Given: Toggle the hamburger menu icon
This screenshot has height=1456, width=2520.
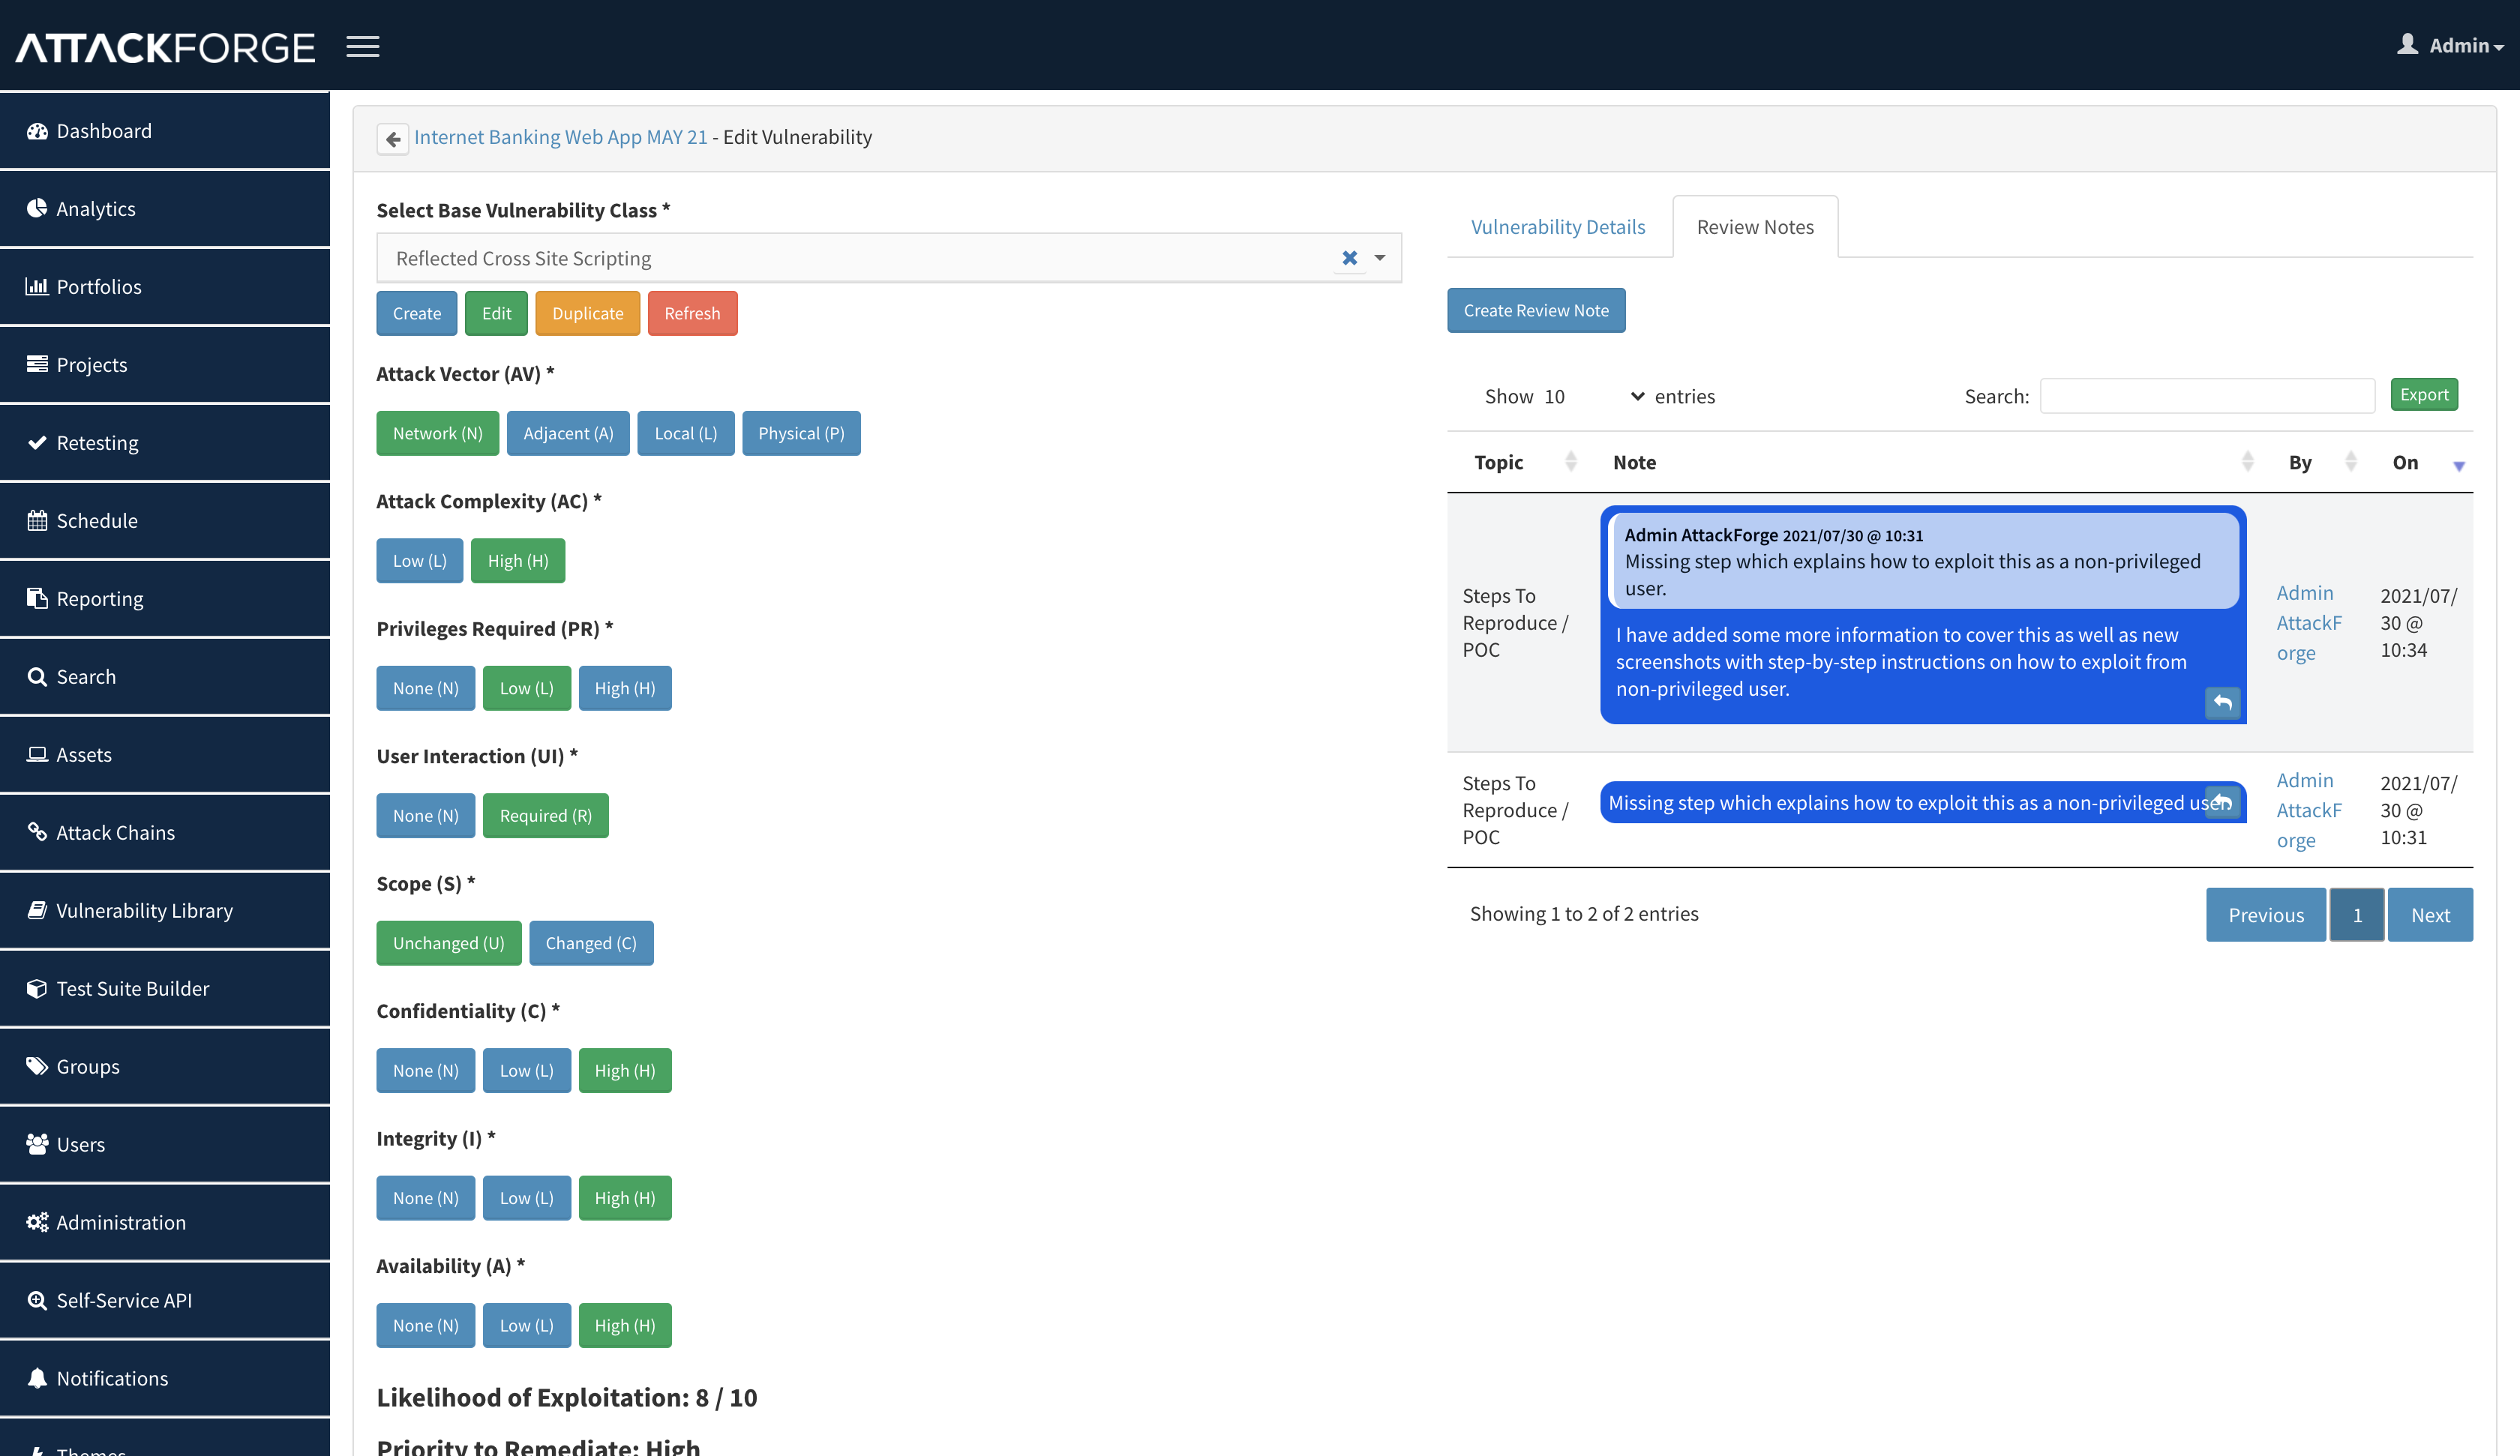Looking at the screenshot, I should point(363,46).
